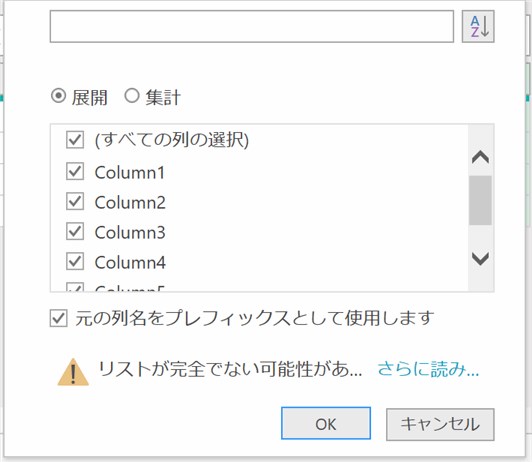Click the column search text field
This screenshot has height=462, width=532.
pyautogui.click(x=252, y=26)
